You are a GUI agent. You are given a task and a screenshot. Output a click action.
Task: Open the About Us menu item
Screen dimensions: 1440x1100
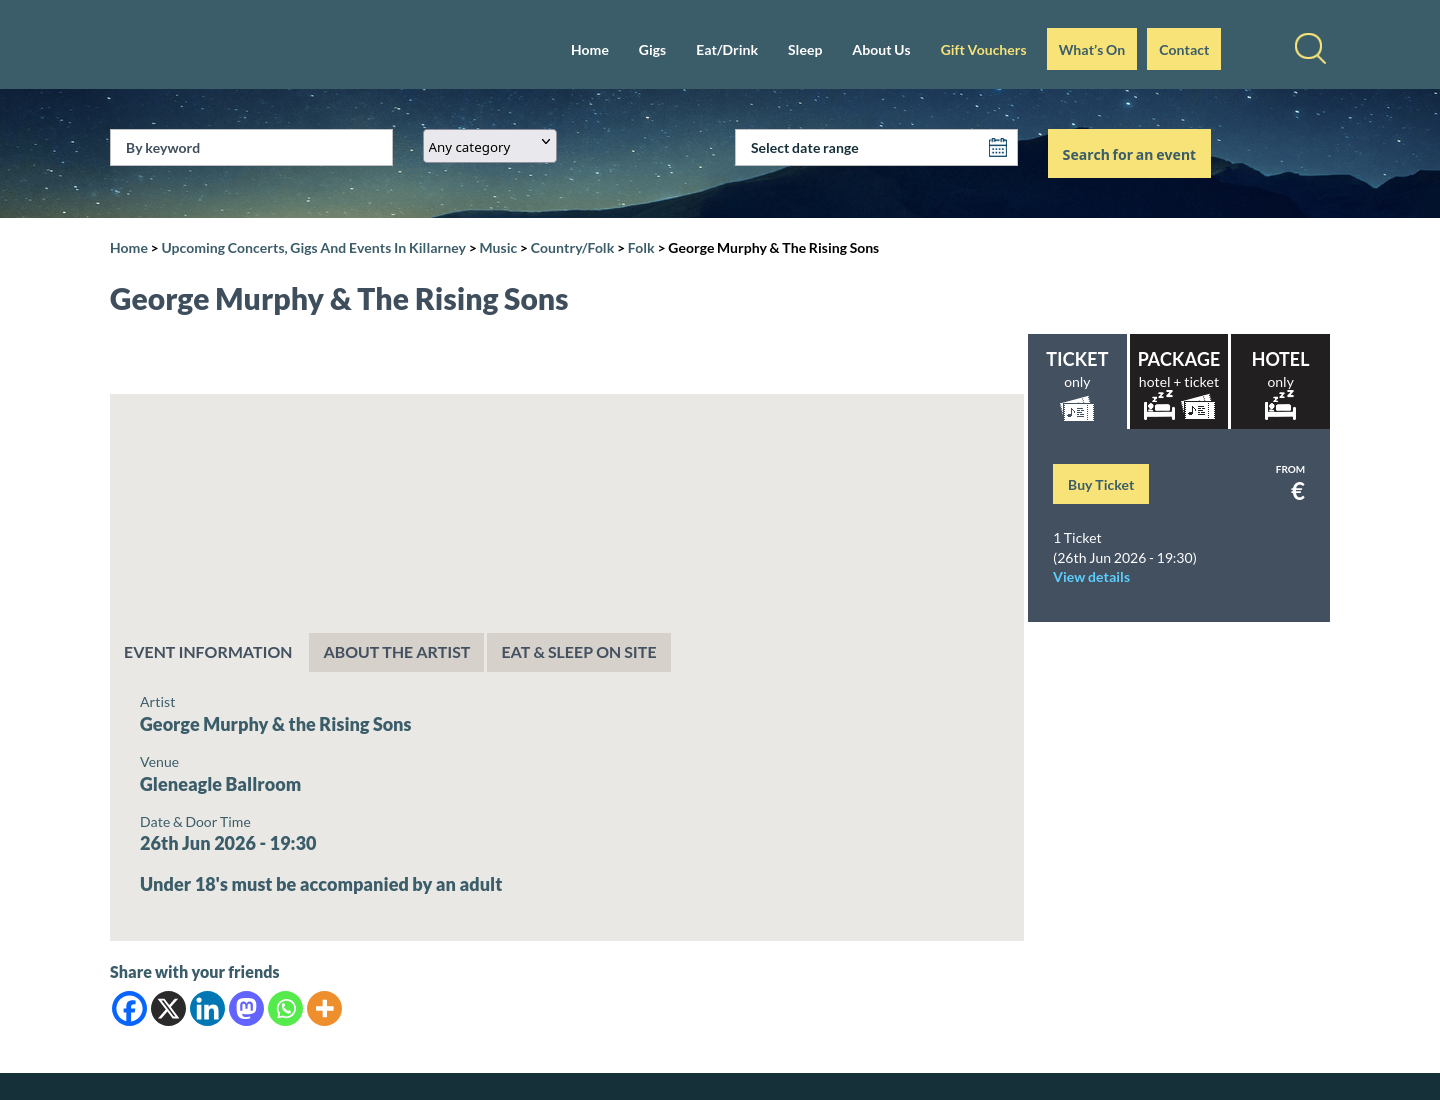[x=881, y=50]
